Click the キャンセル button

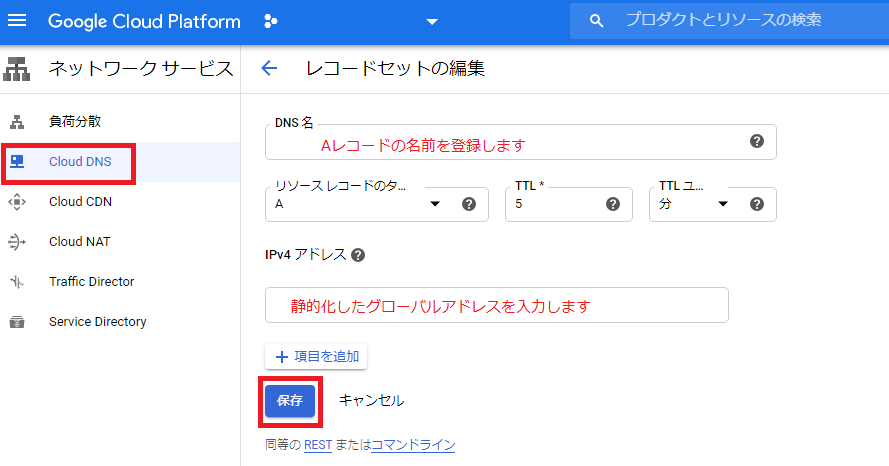click(371, 401)
